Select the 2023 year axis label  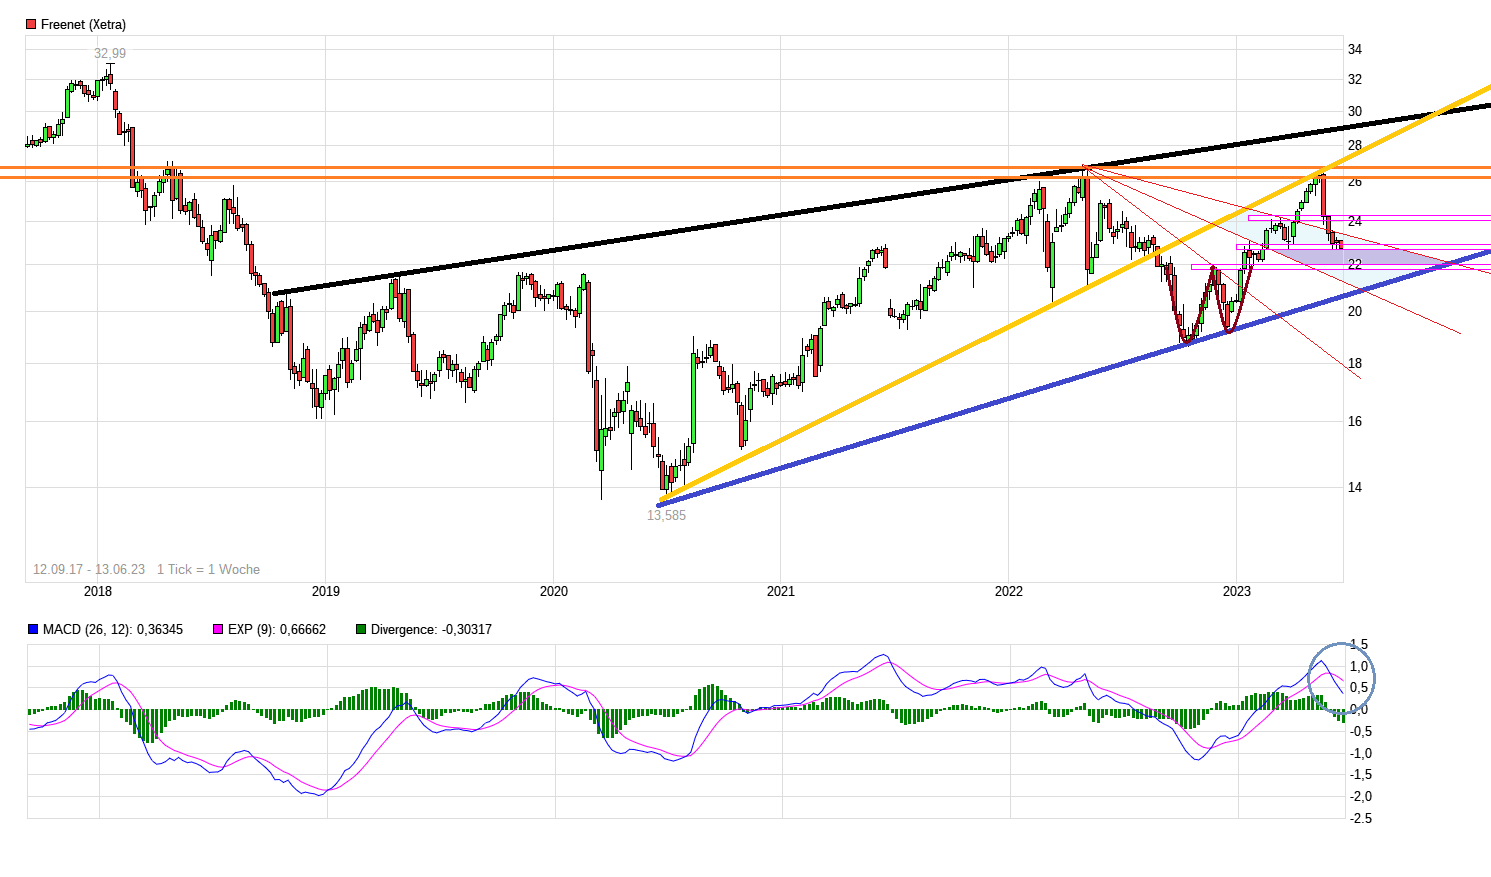tap(1238, 591)
